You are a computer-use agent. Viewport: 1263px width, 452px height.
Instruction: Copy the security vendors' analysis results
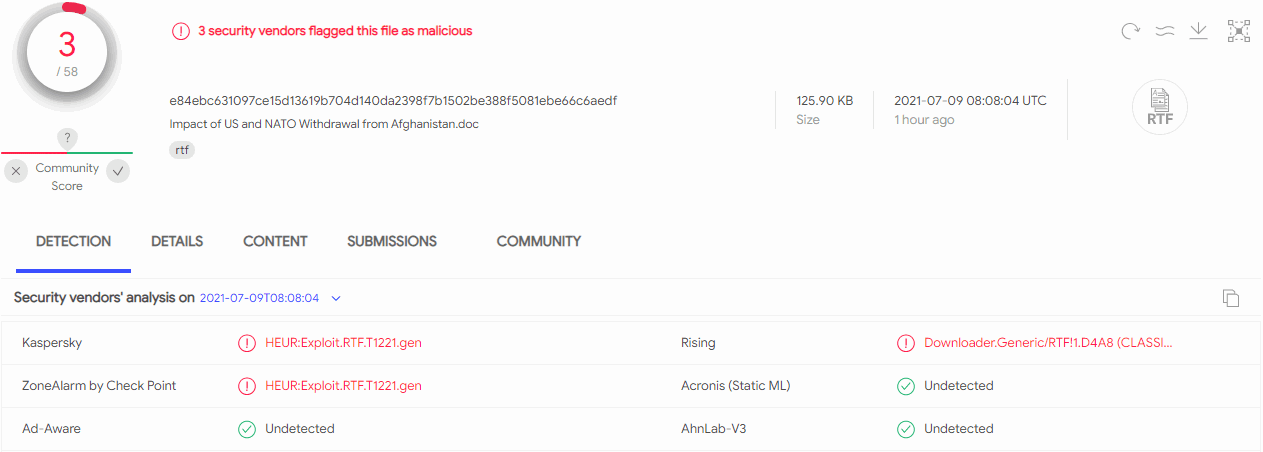(1231, 298)
